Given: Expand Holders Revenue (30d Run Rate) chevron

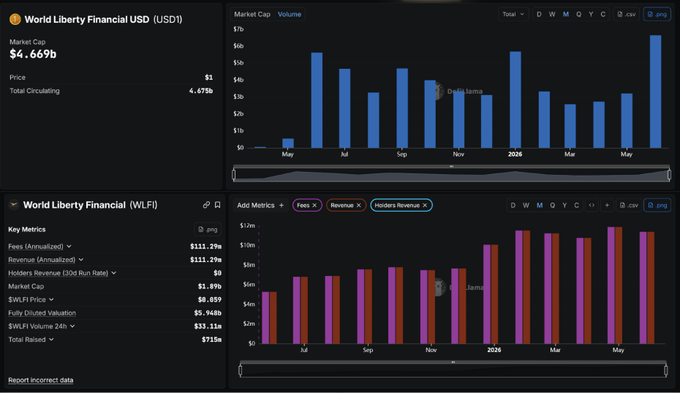Looking at the screenshot, I should tap(114, 273).
